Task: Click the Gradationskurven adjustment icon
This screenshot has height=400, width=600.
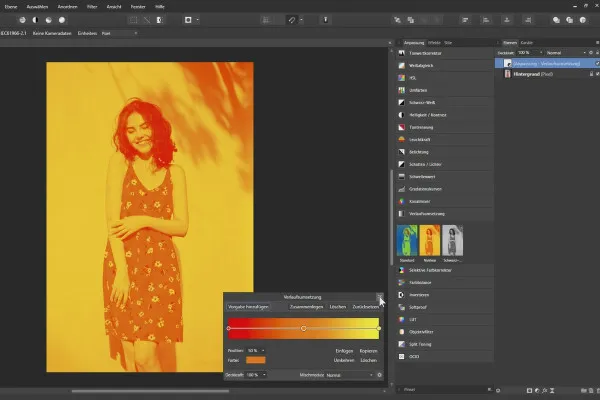Action: tap(401, 191)
